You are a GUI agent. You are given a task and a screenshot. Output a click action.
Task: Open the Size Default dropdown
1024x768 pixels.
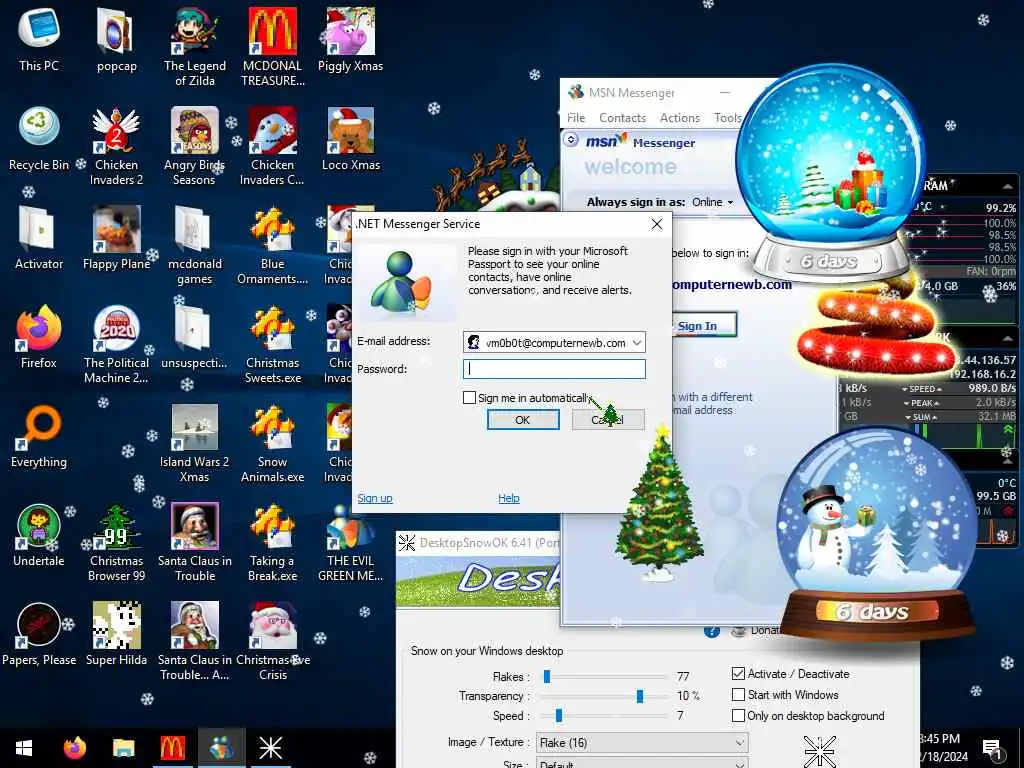coord(642,763)
